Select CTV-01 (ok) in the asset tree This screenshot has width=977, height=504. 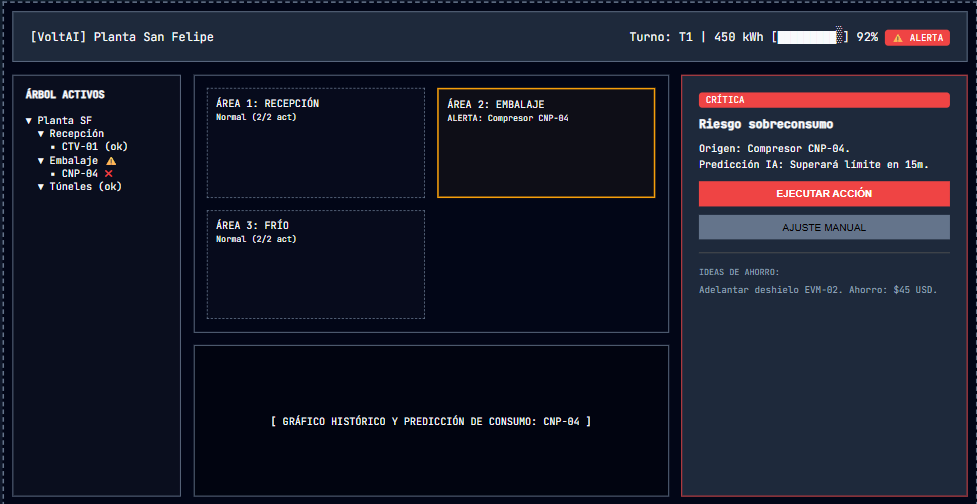click(x=95, y=147)
